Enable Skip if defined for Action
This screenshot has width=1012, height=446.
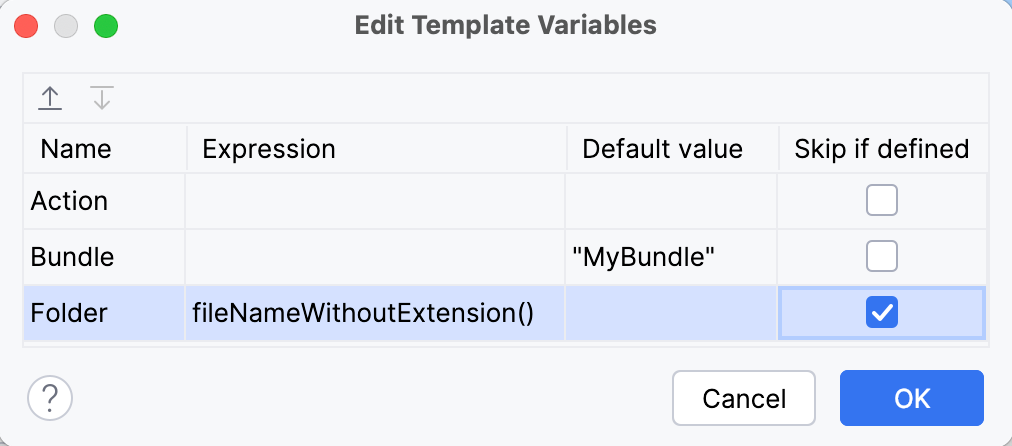click(x=882, y=201)
